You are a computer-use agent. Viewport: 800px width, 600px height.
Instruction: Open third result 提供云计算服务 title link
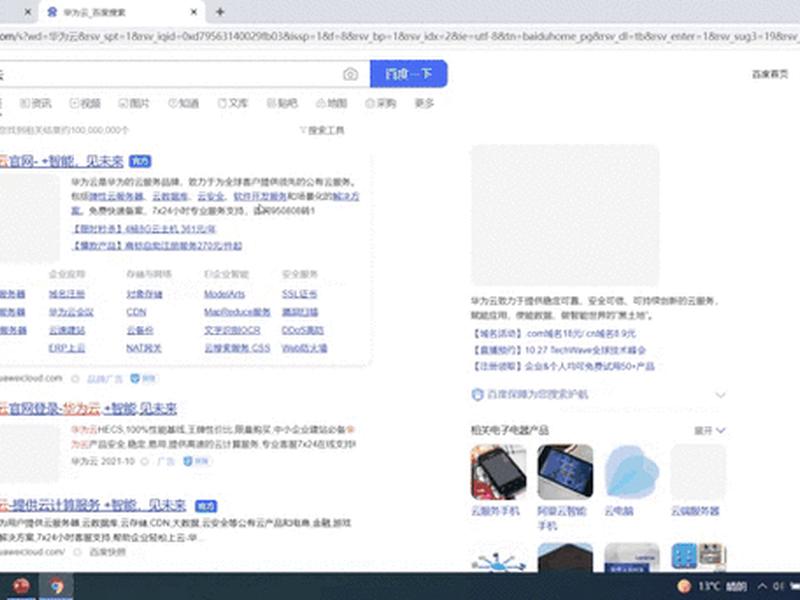(93, 505)
